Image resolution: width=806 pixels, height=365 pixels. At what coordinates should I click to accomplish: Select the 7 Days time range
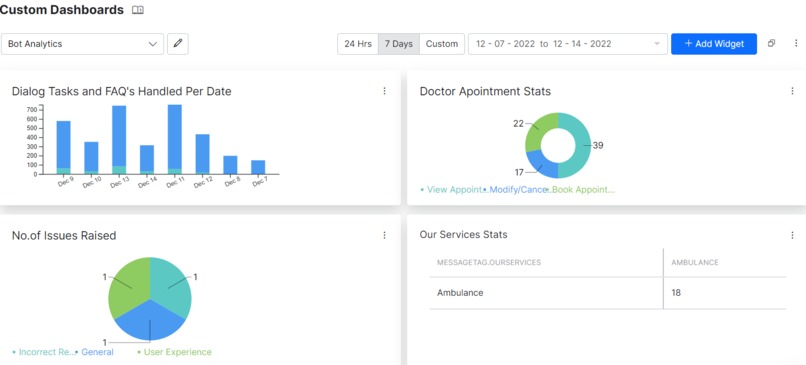399,44
